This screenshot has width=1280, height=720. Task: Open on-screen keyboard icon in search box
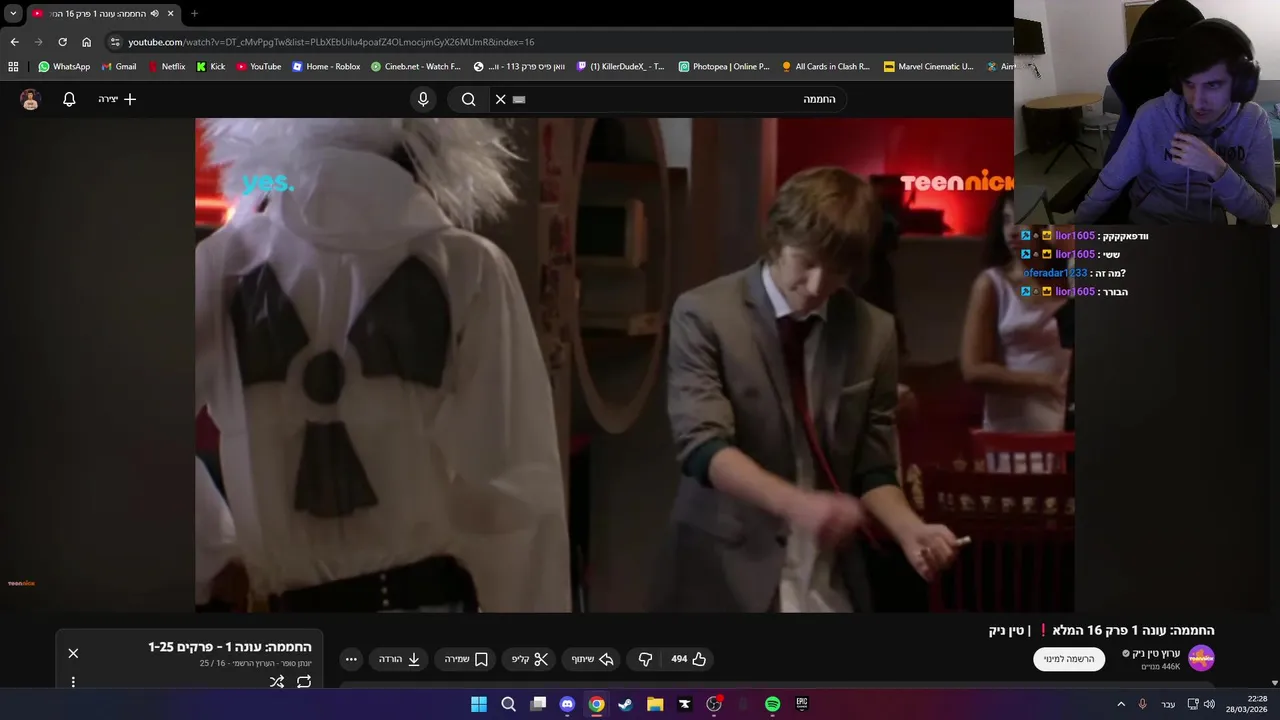(x=519, y=99)
